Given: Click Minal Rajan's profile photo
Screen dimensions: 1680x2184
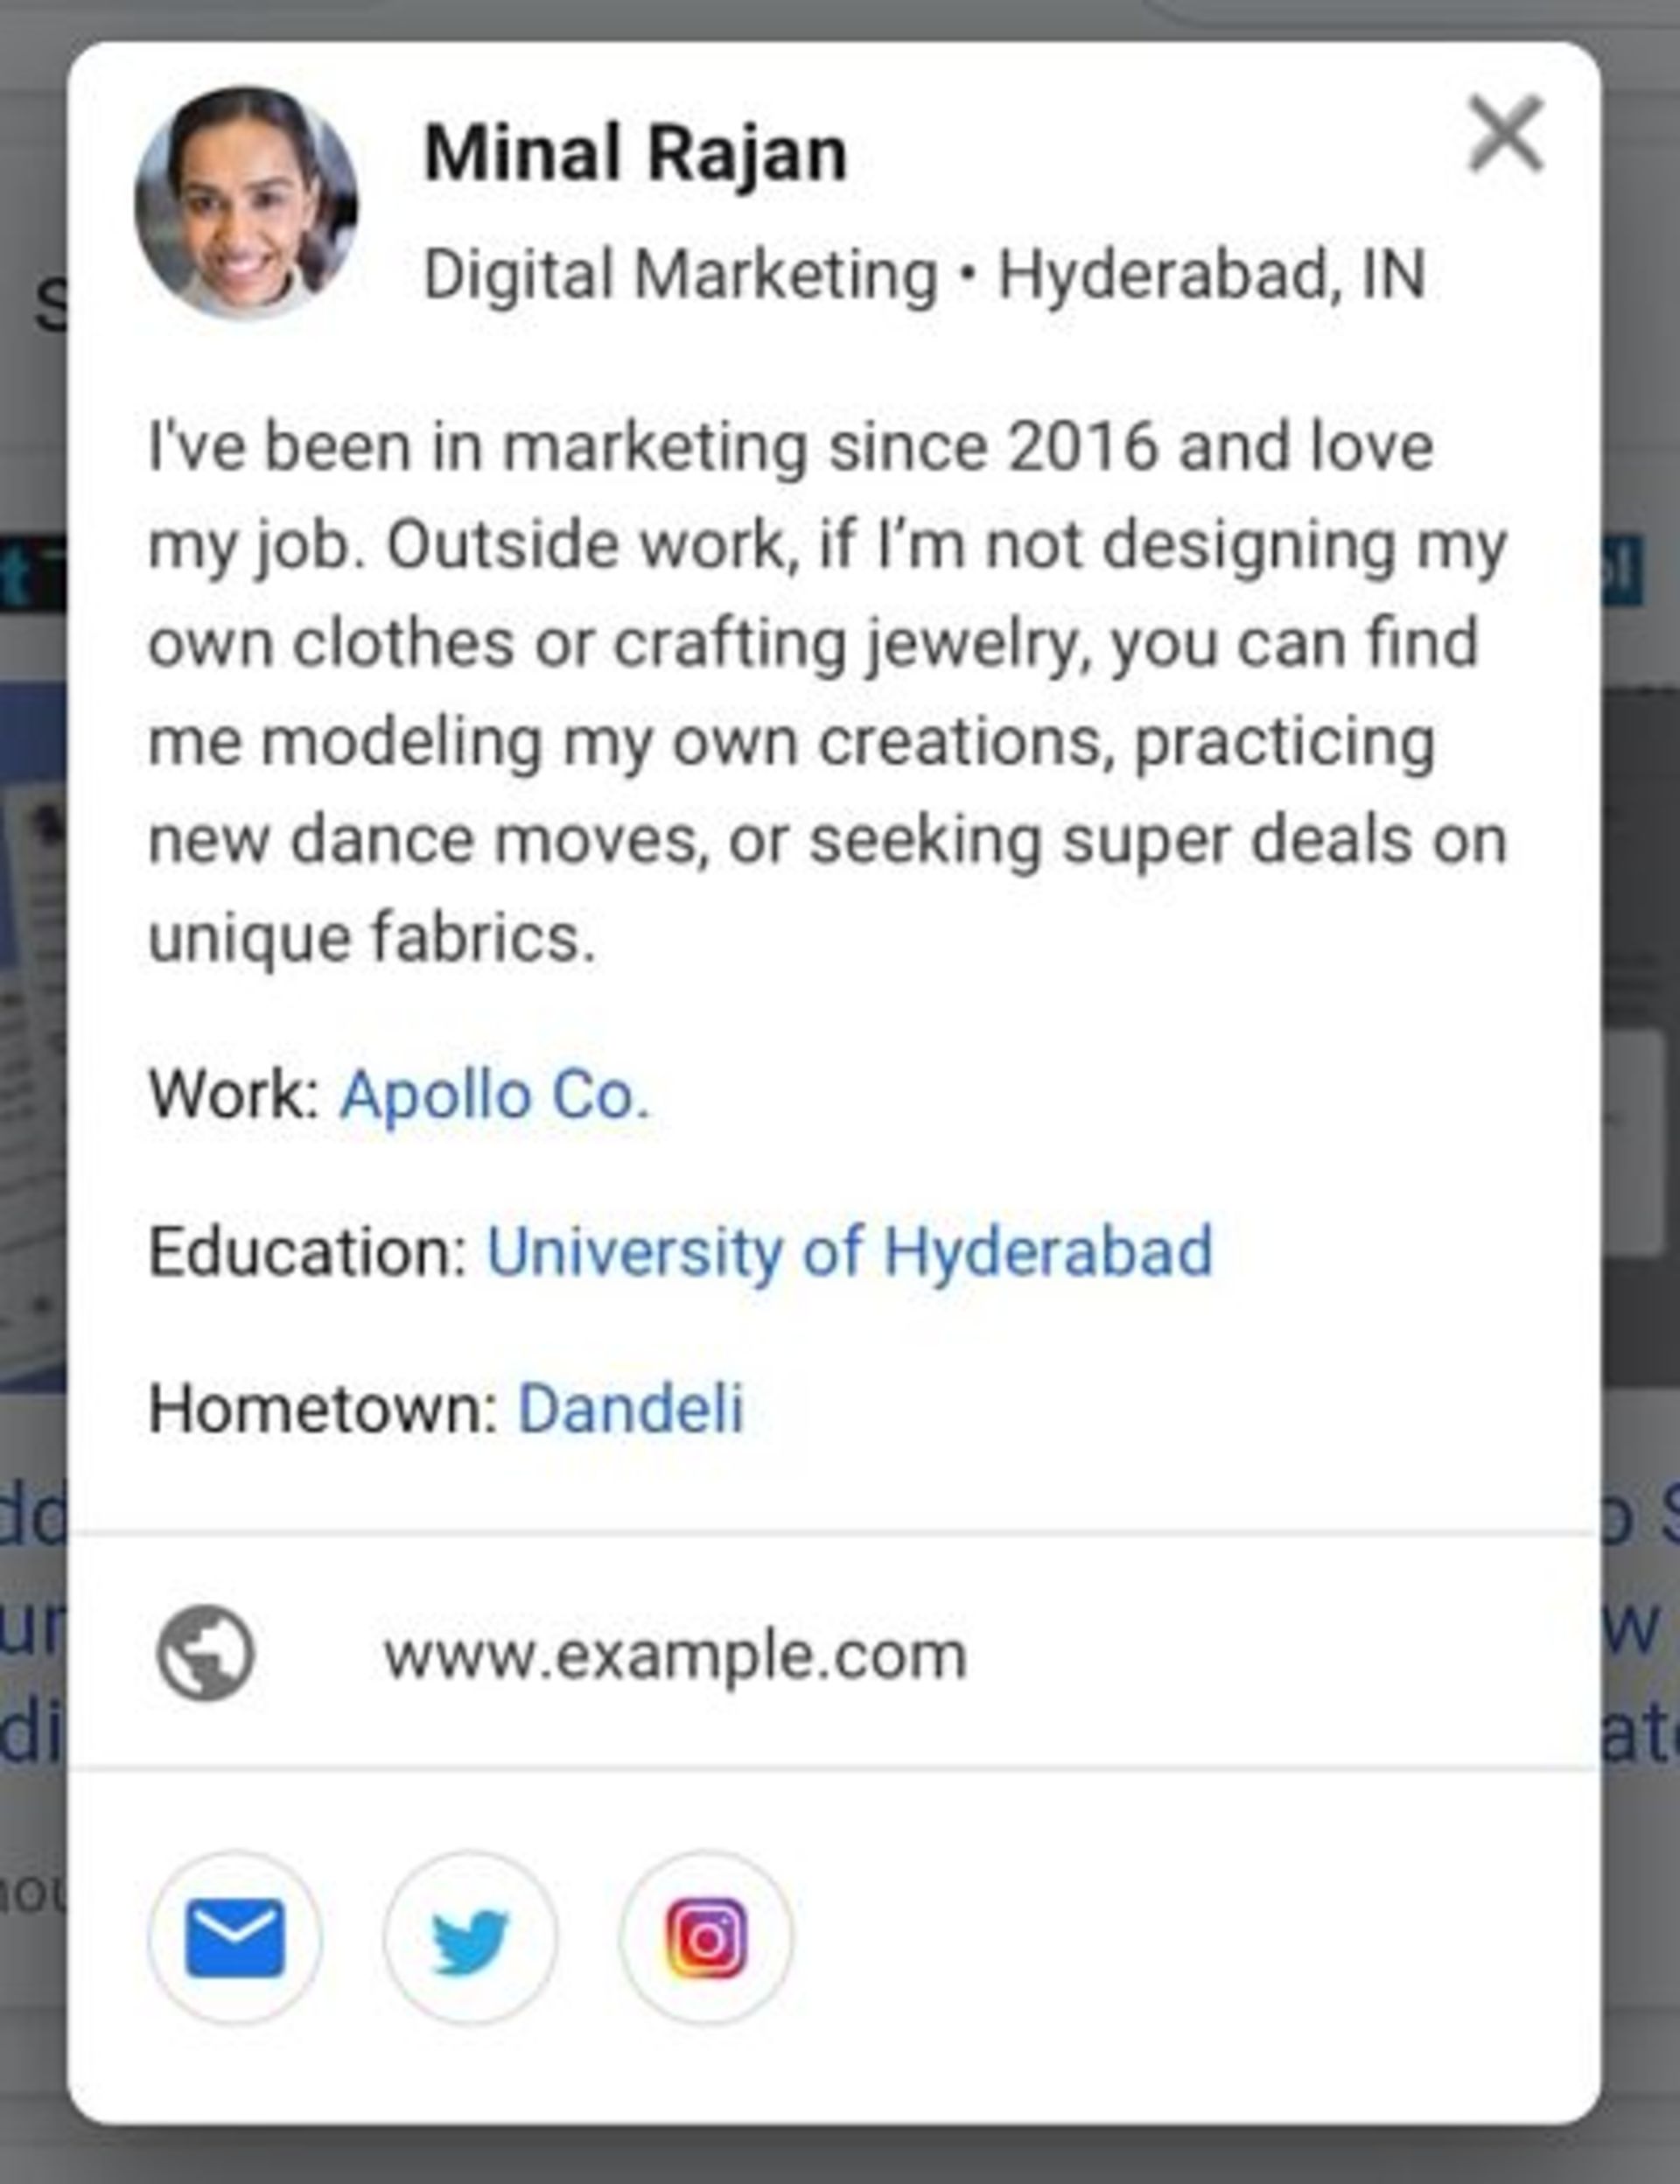Looking at the screenshot, I should point(246,203).
